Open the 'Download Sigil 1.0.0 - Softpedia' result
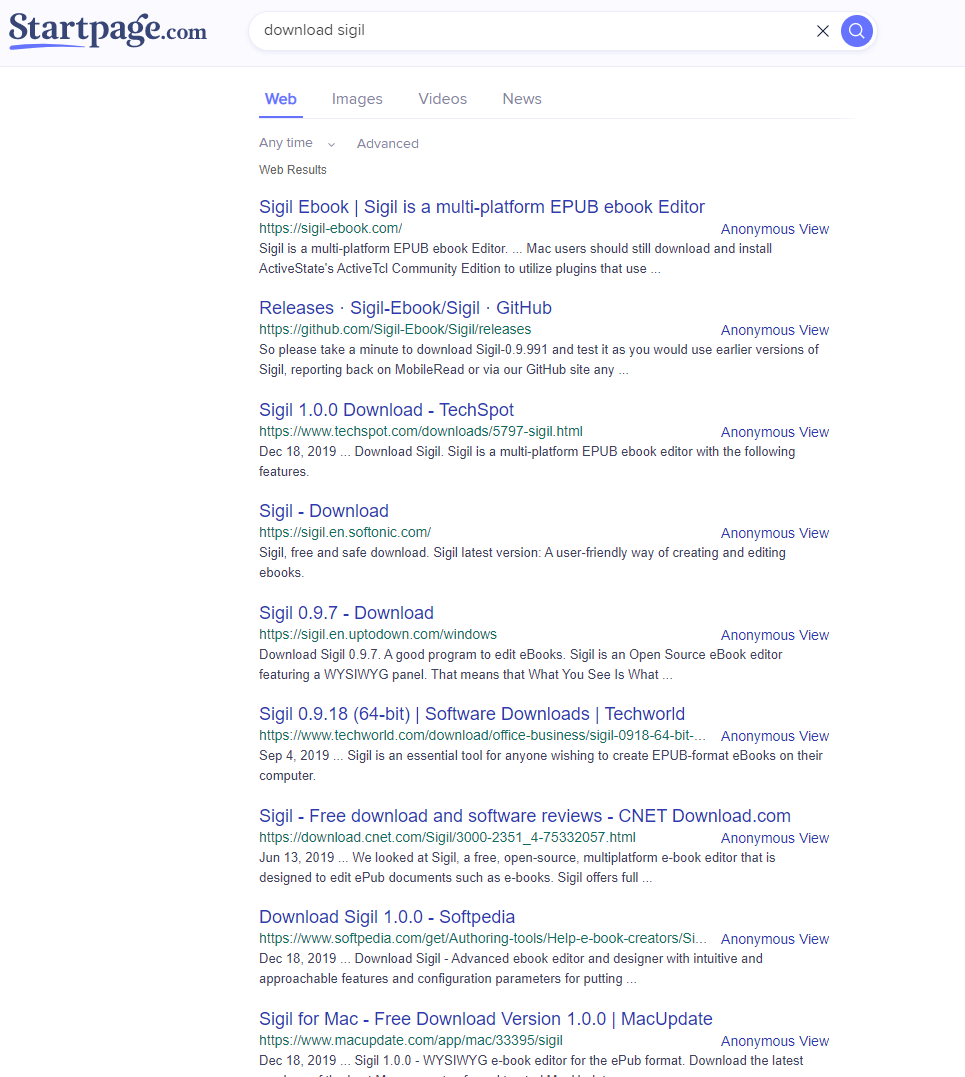Screen dimensions: 965x1077 click(x=387, y=917)
